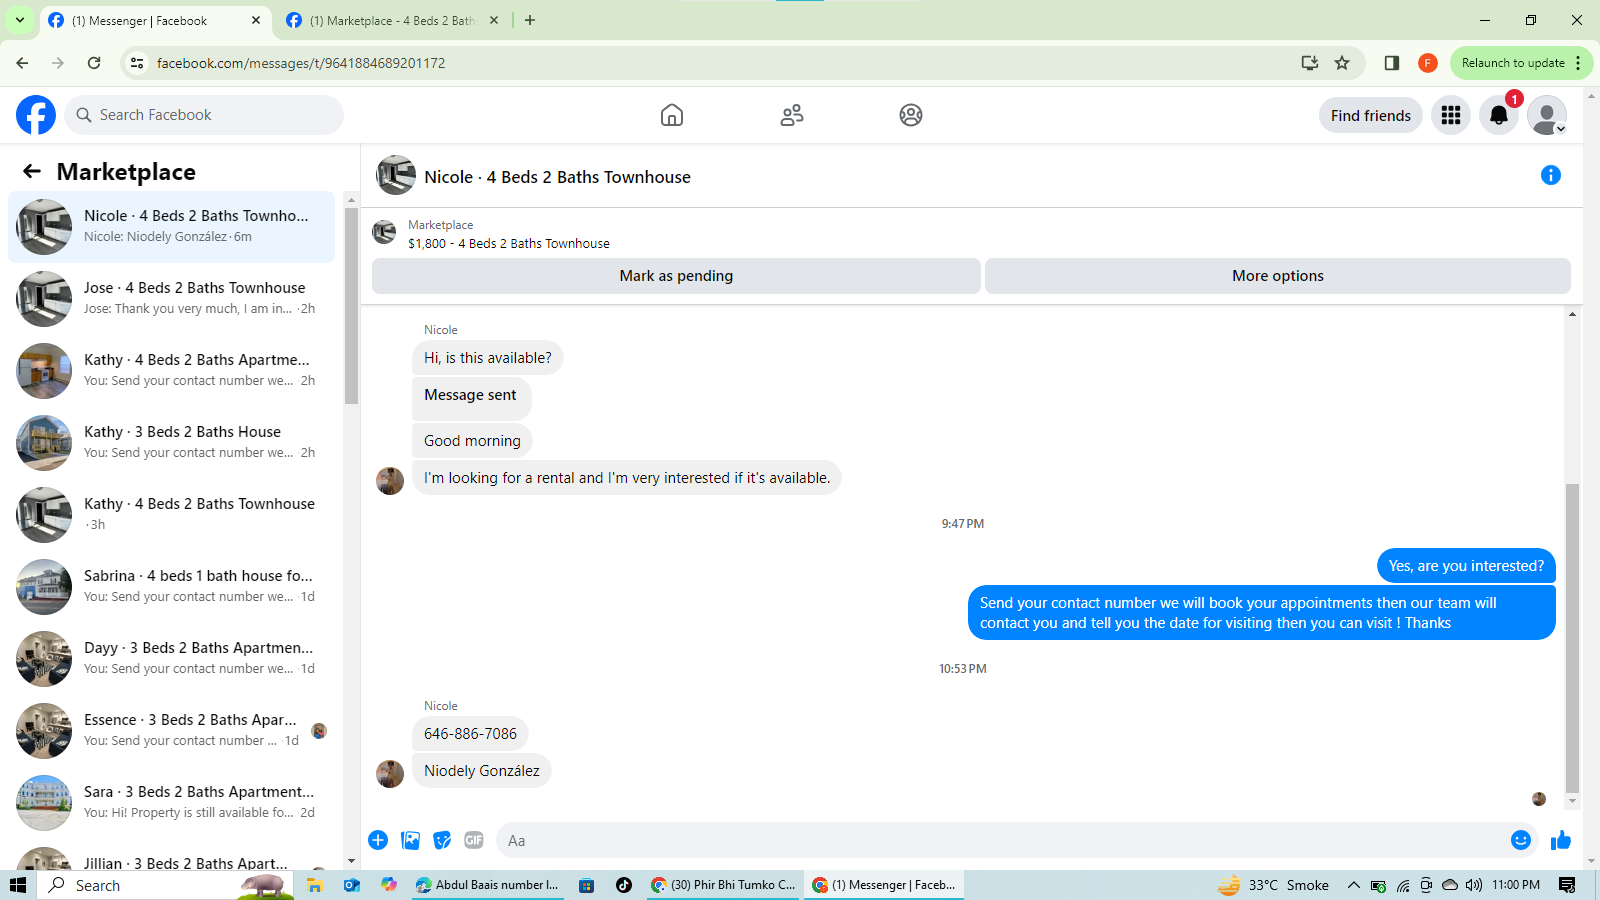Open Kathy 4 Beds 2 Baths Apartment chat
This screenshot has height=900, width=1600.
click(x=172, y=370)
